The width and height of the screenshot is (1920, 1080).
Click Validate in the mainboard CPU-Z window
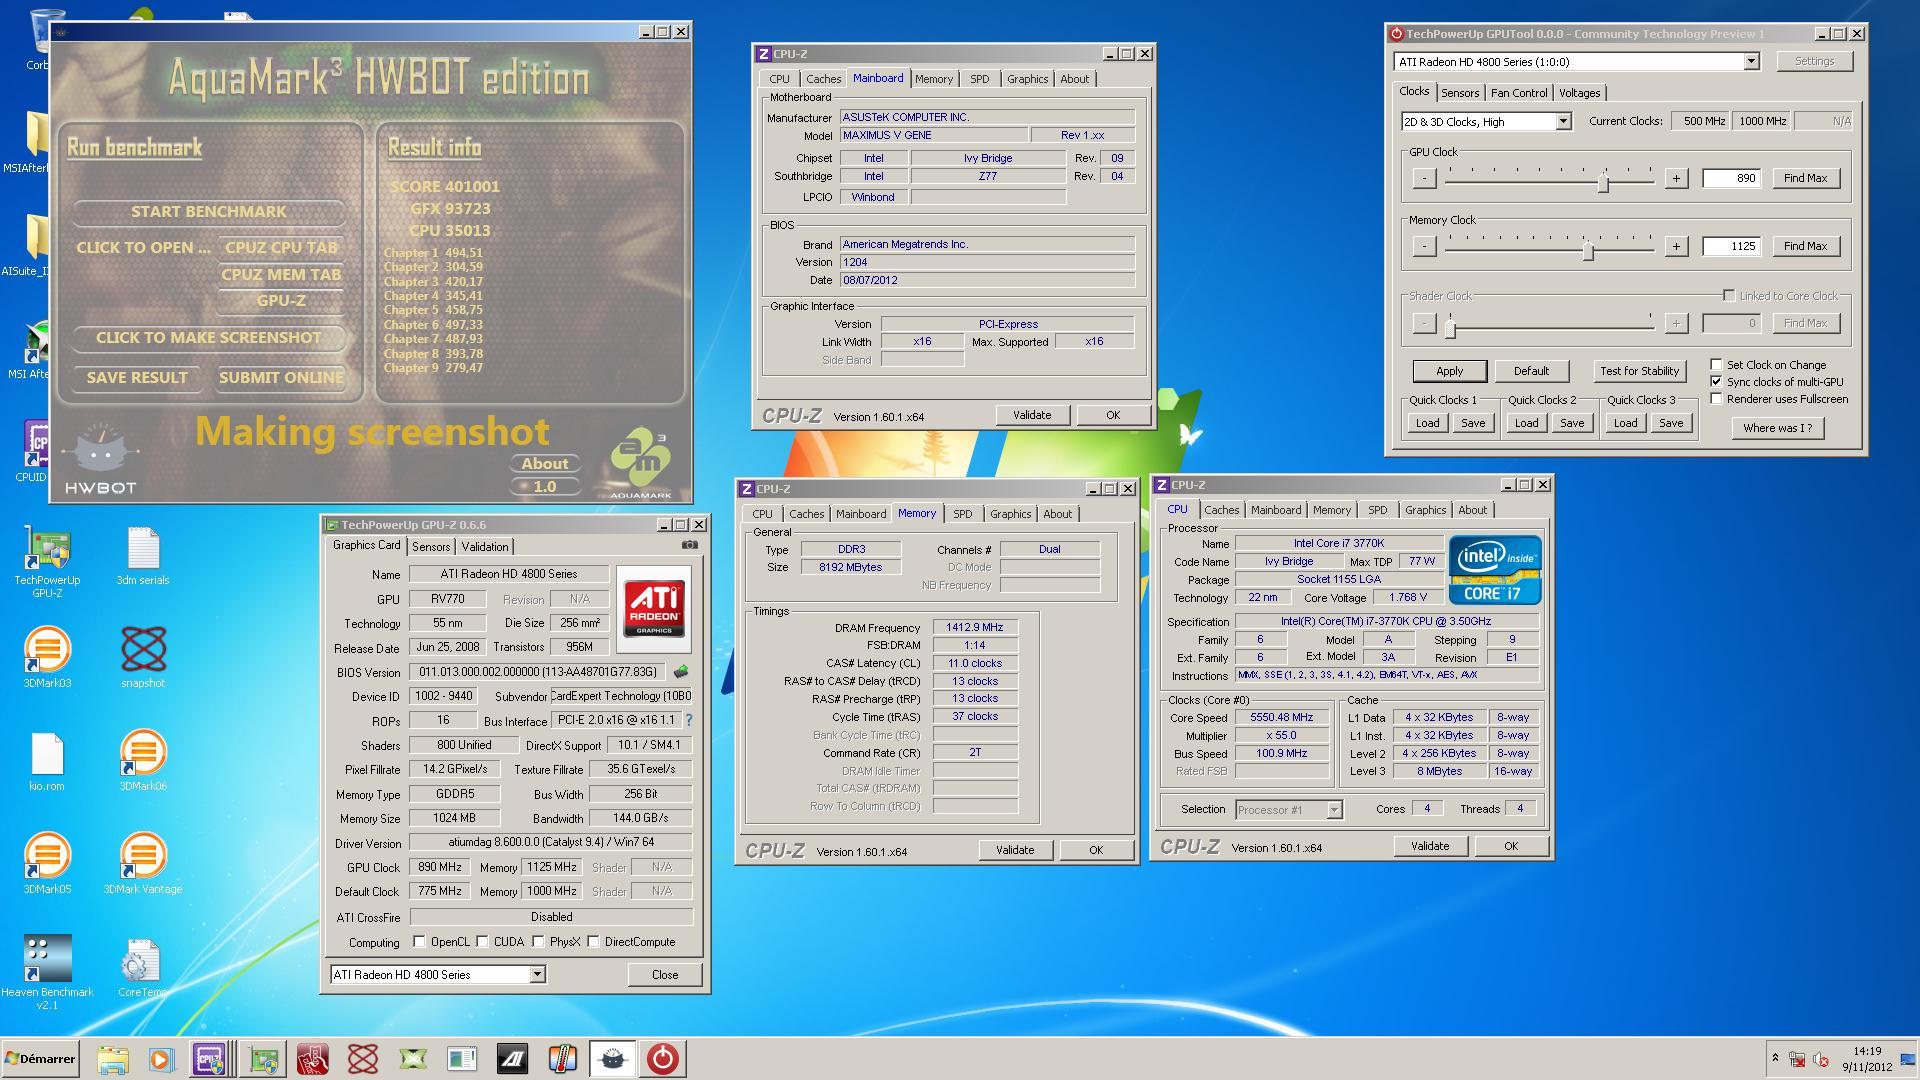pyautogui.click(x=1031, y=415)
